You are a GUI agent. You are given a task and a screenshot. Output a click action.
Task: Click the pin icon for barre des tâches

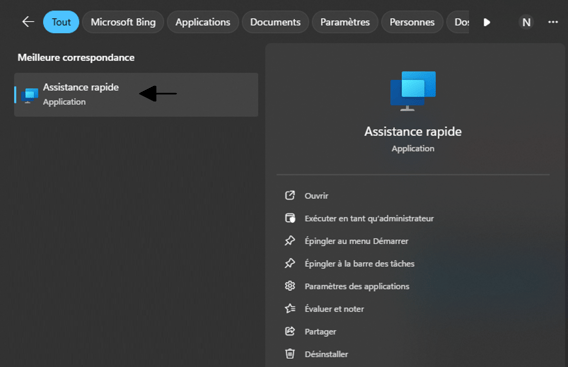pos(290,263)
